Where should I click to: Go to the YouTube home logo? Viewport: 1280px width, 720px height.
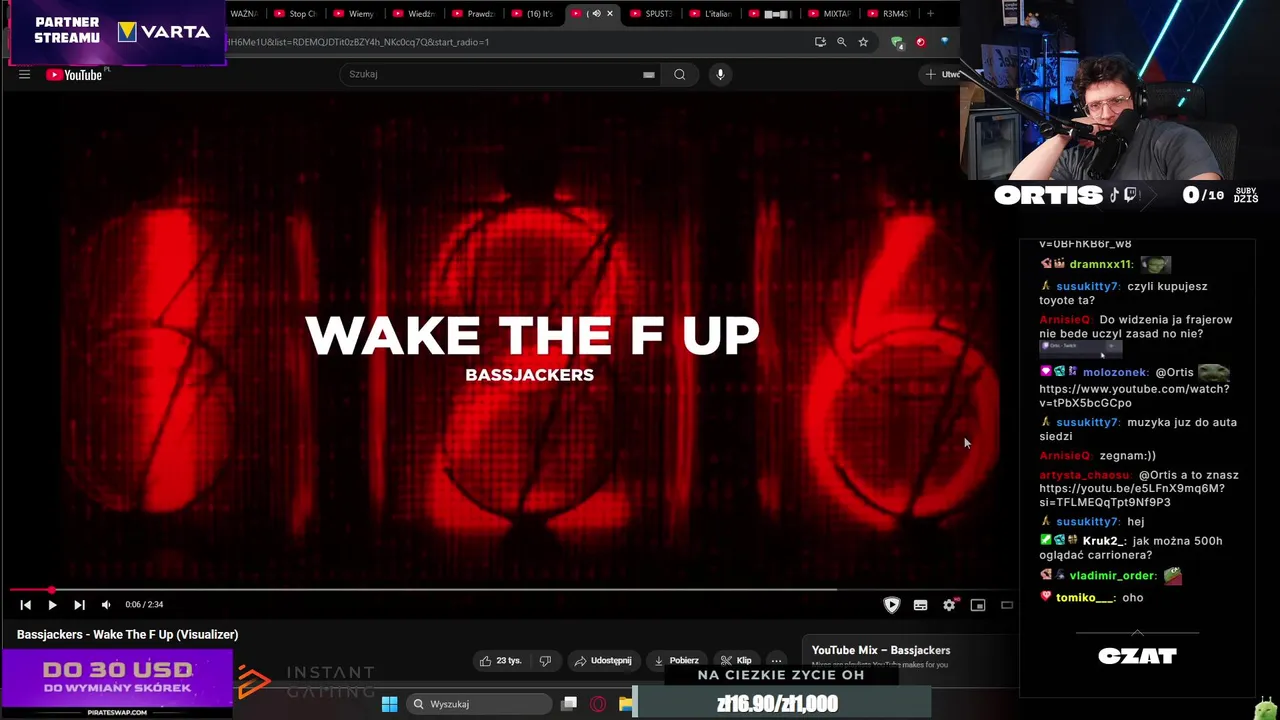(75, 74)
